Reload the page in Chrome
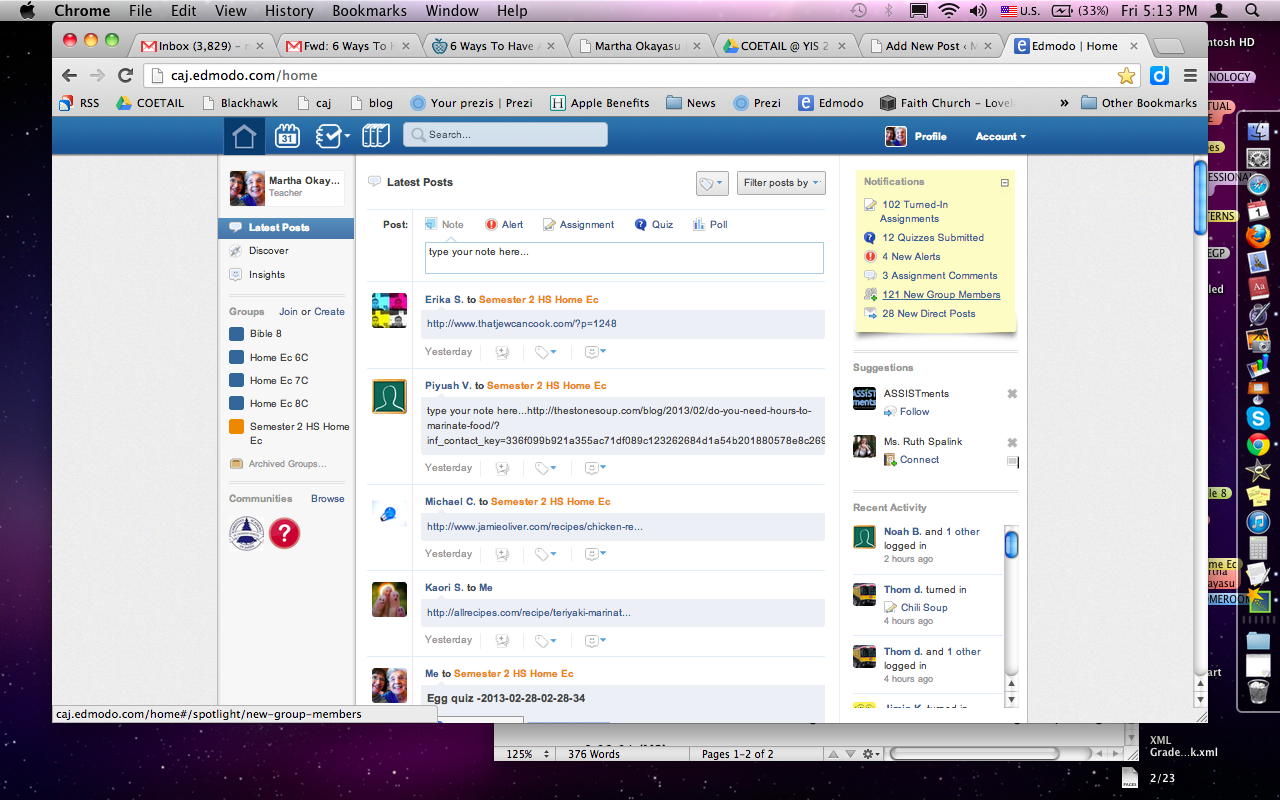 pyautogui.click(x=125, y=75)
